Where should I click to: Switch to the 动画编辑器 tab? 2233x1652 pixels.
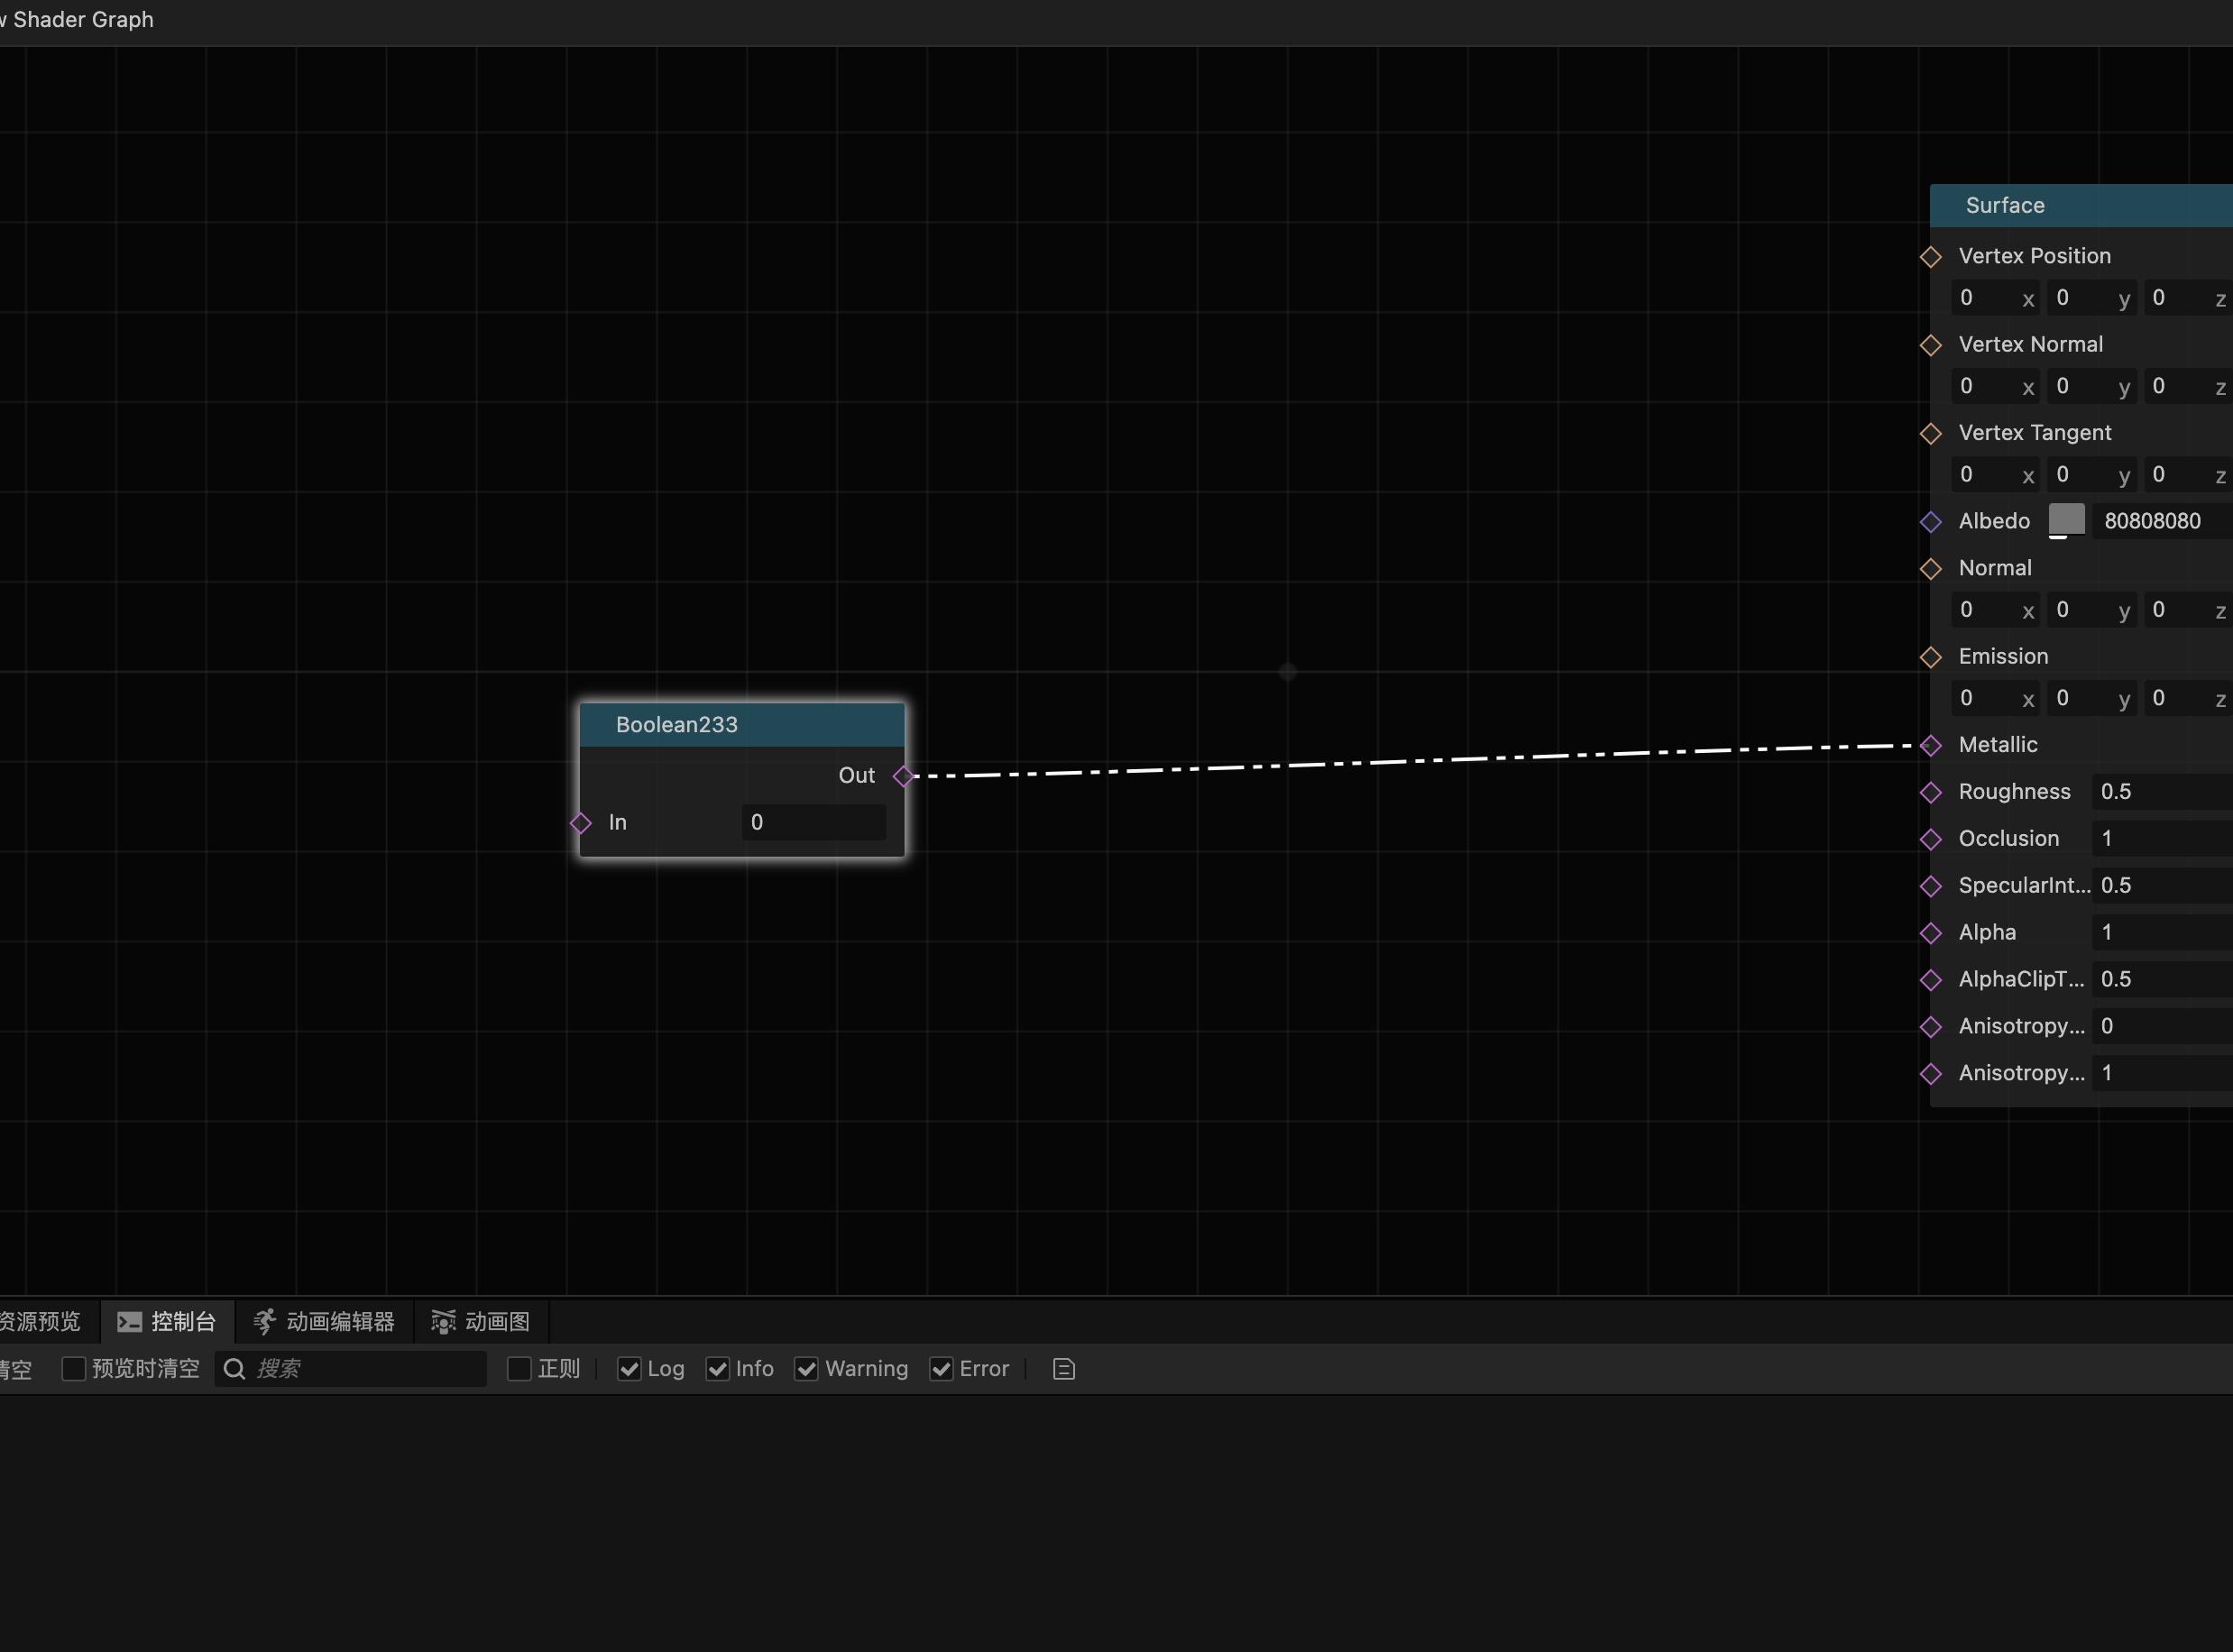(323, 1322)
